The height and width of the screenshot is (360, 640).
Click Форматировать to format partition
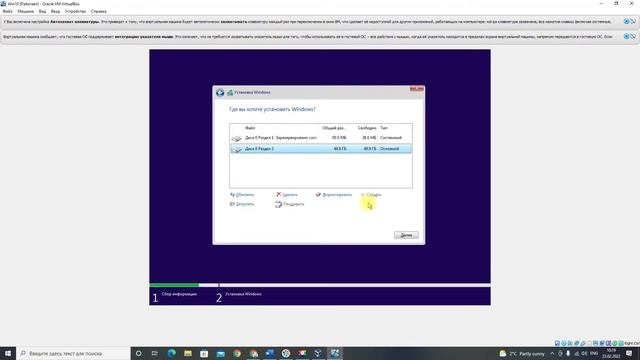[333, 195]
